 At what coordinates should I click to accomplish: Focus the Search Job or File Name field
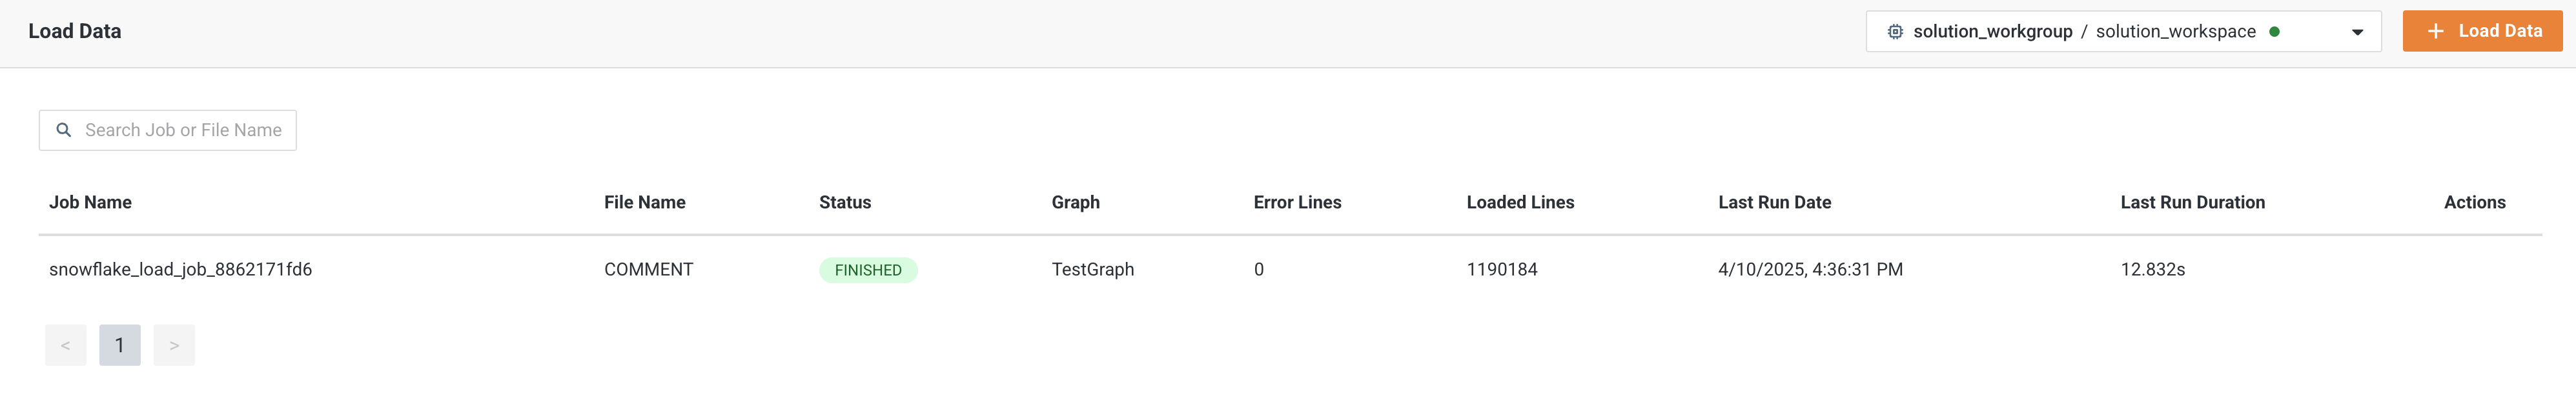pos(167,129)
